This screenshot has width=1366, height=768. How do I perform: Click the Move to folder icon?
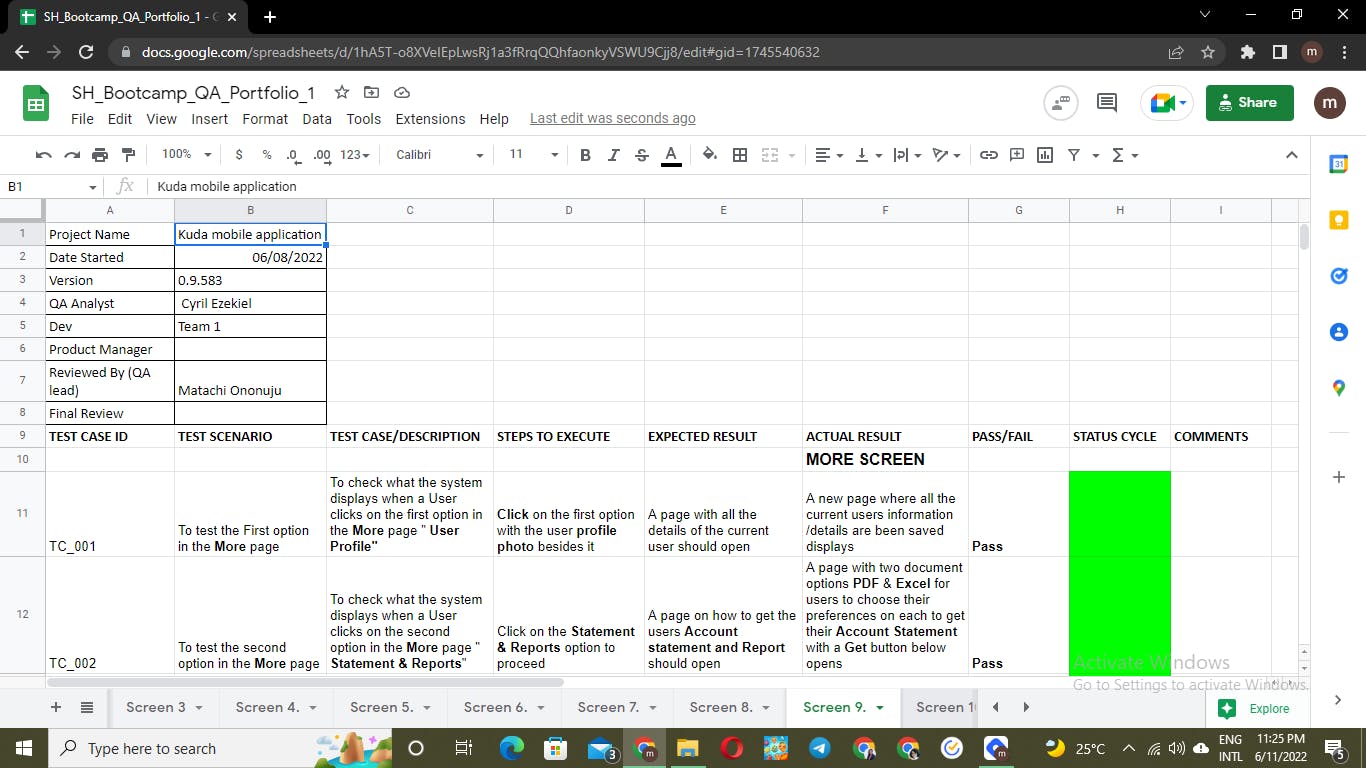(x=371, y=92)
